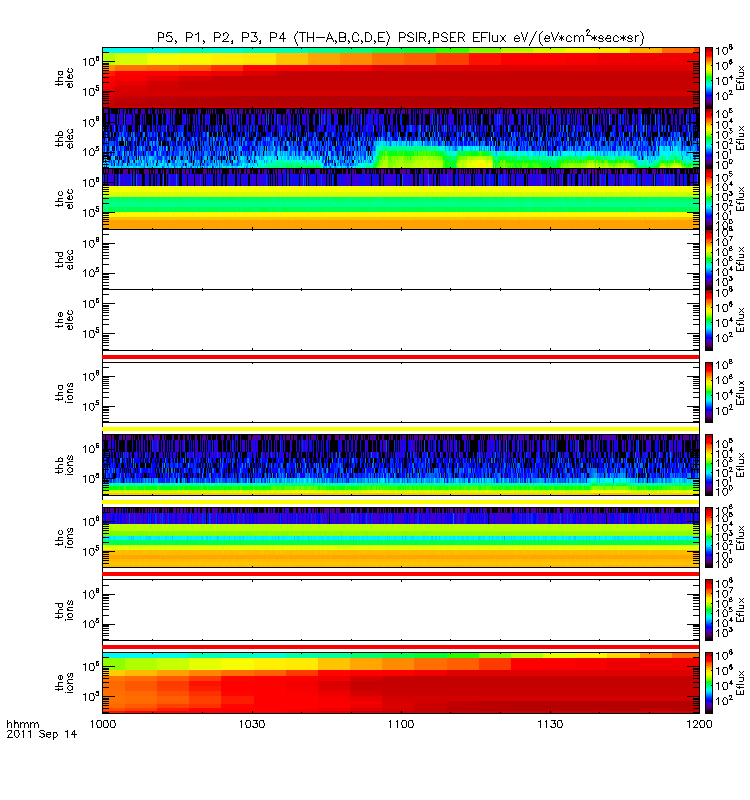Click the "2011 Sep 14" date label
This screenshot has height=800, width=750.
tap(42, 734)
